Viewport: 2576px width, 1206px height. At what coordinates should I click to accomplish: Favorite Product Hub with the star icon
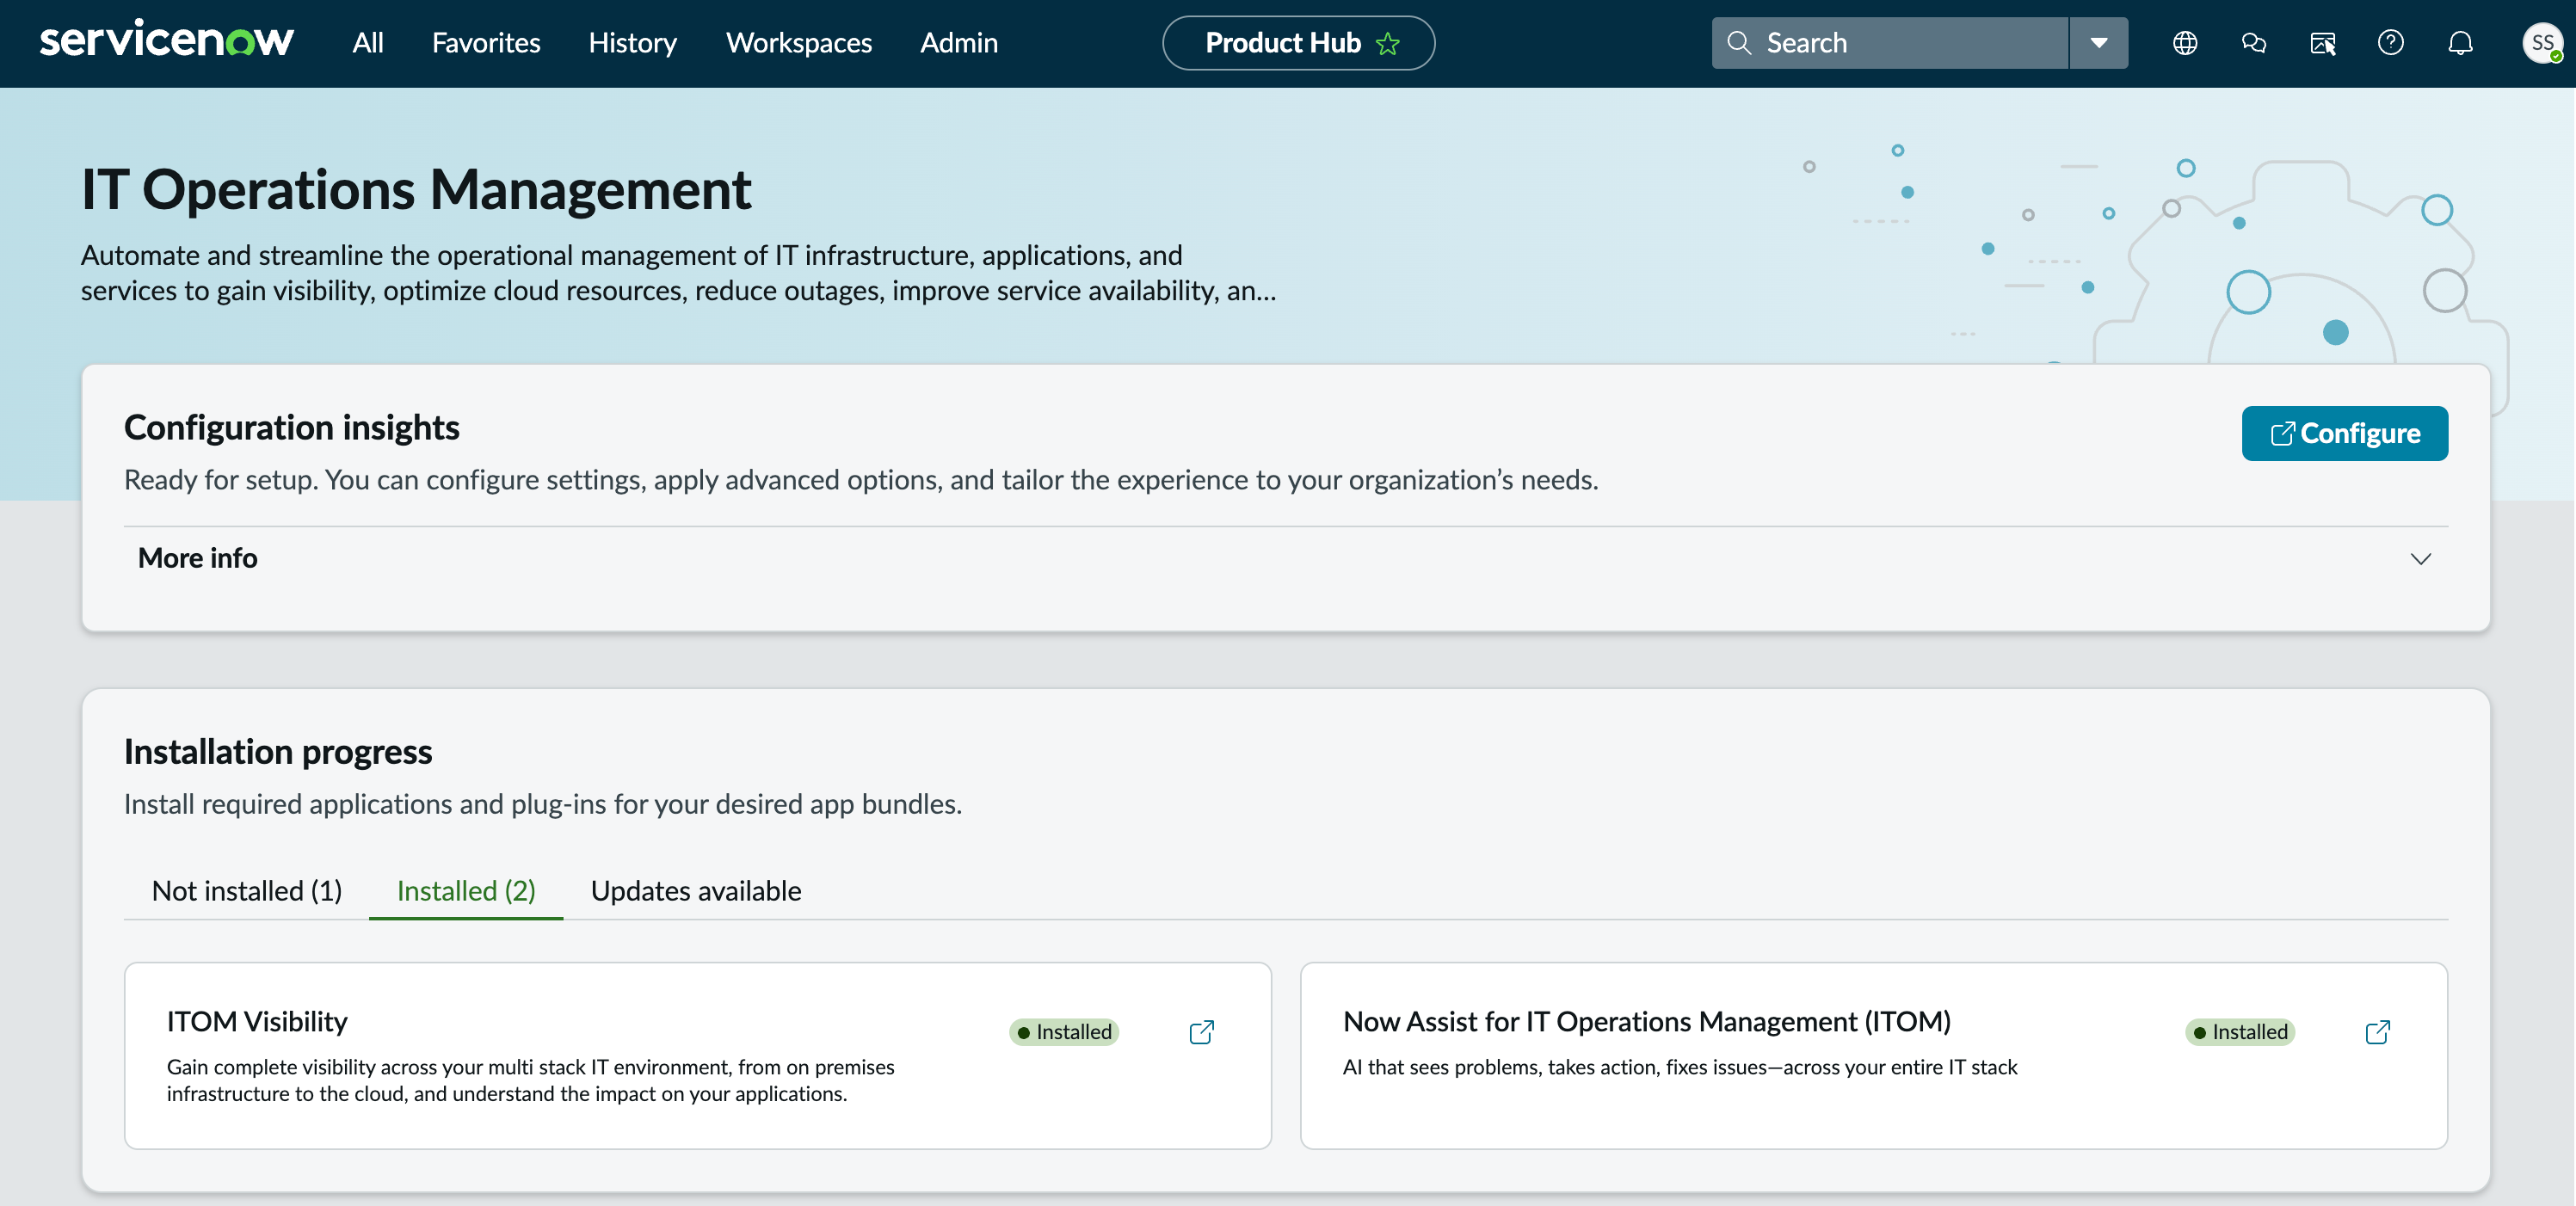1388,43
